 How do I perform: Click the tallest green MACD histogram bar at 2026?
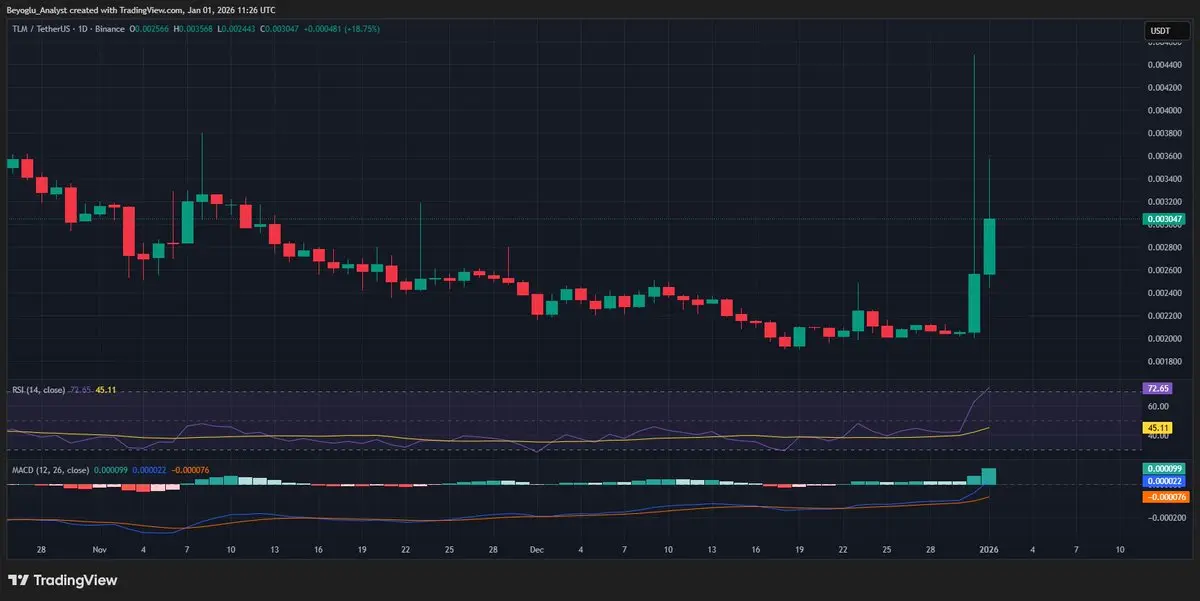[x=989, y=476]
